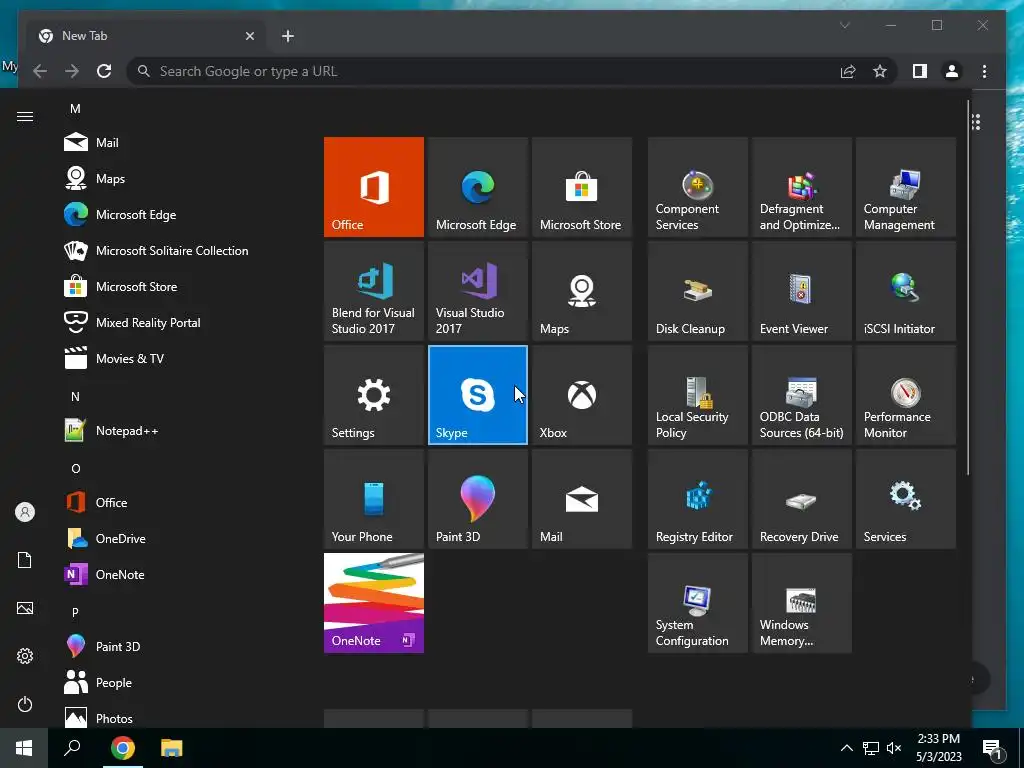Open the Event Viewer tile

(801, 291)
